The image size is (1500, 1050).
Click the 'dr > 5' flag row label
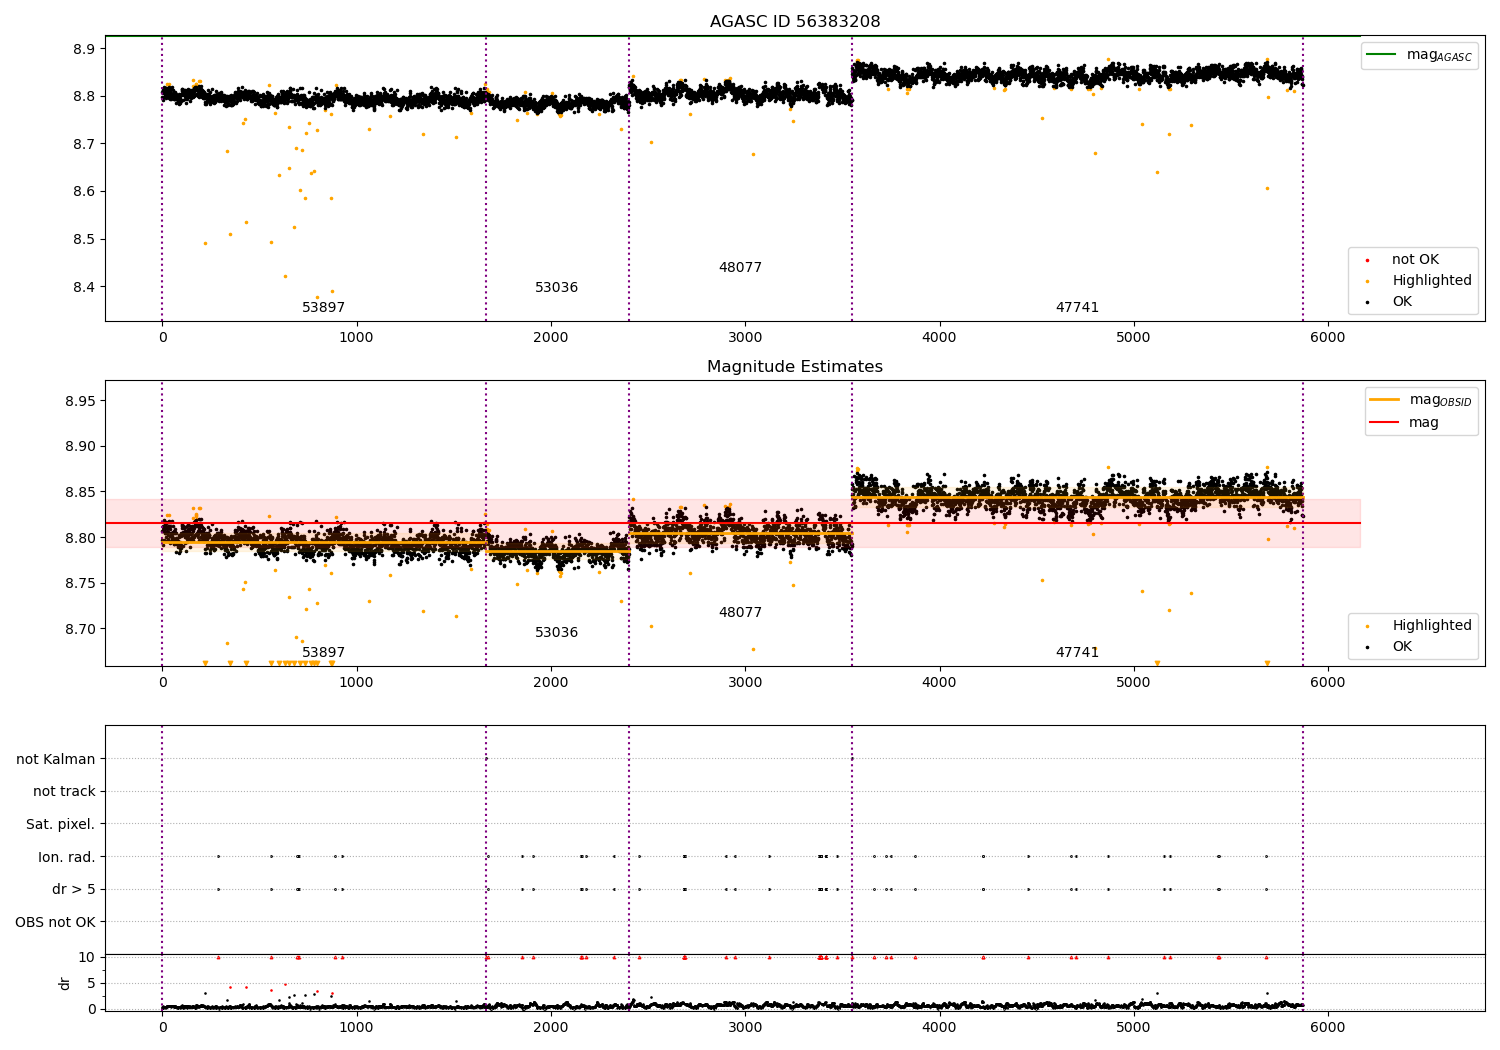74,890
